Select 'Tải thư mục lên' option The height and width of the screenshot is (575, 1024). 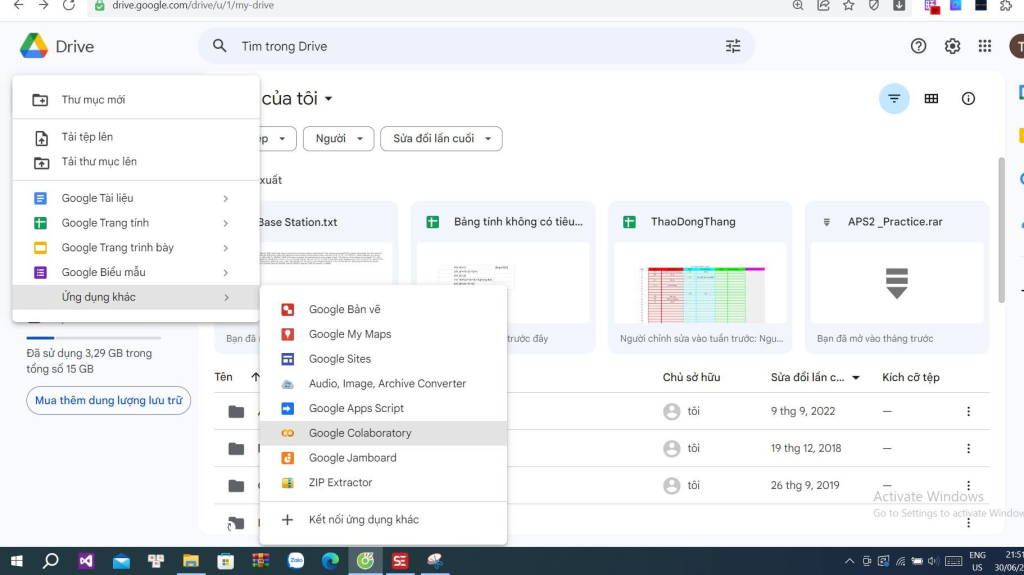point(136,162)
